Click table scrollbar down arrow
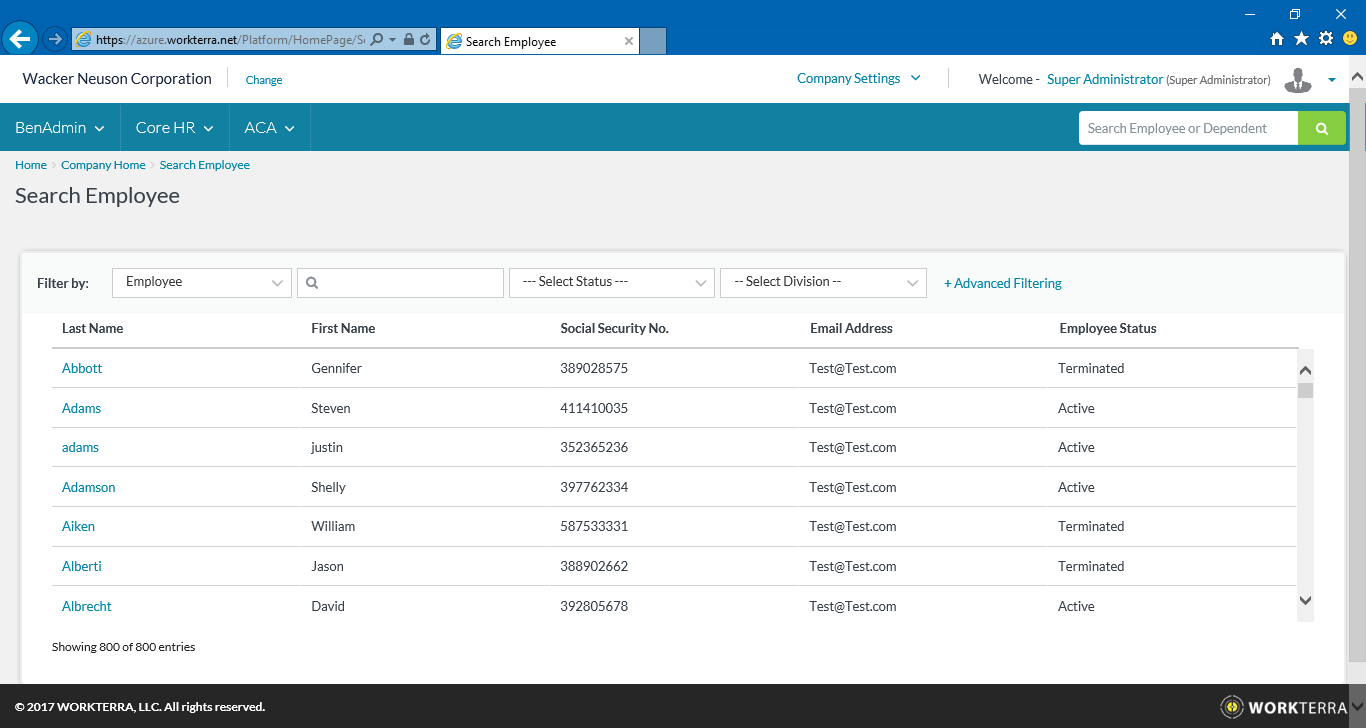The height and width of the screenshot is (728, 1366). pos(1305,600)
